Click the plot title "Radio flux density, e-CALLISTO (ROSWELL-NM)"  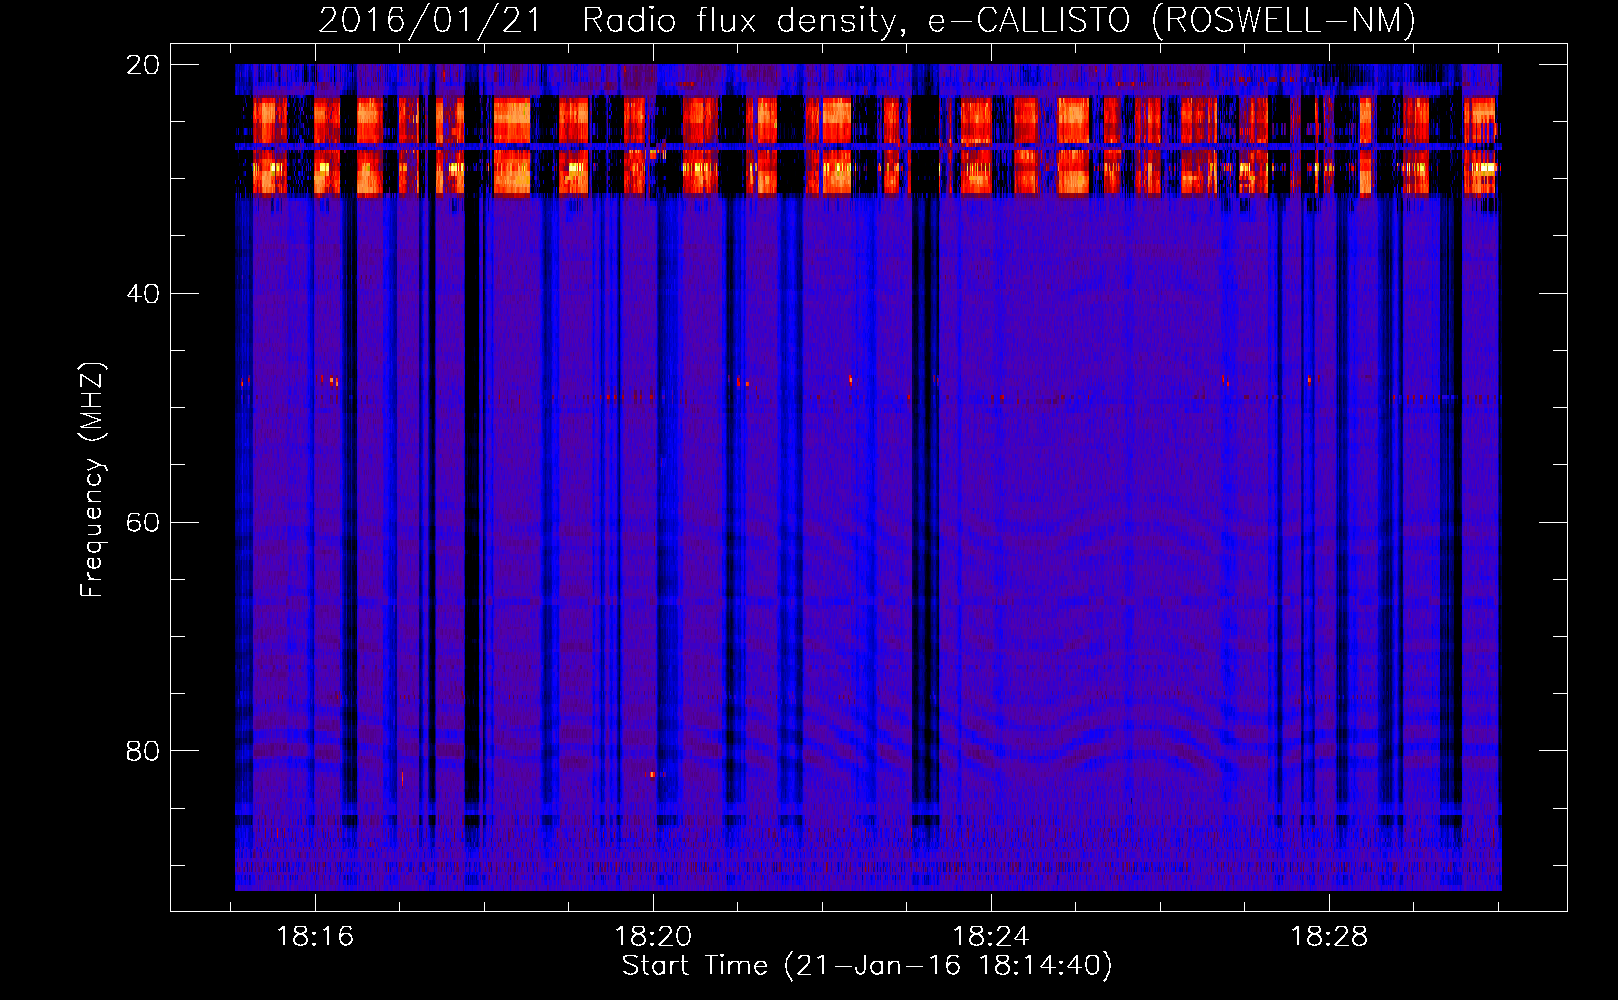999,20
